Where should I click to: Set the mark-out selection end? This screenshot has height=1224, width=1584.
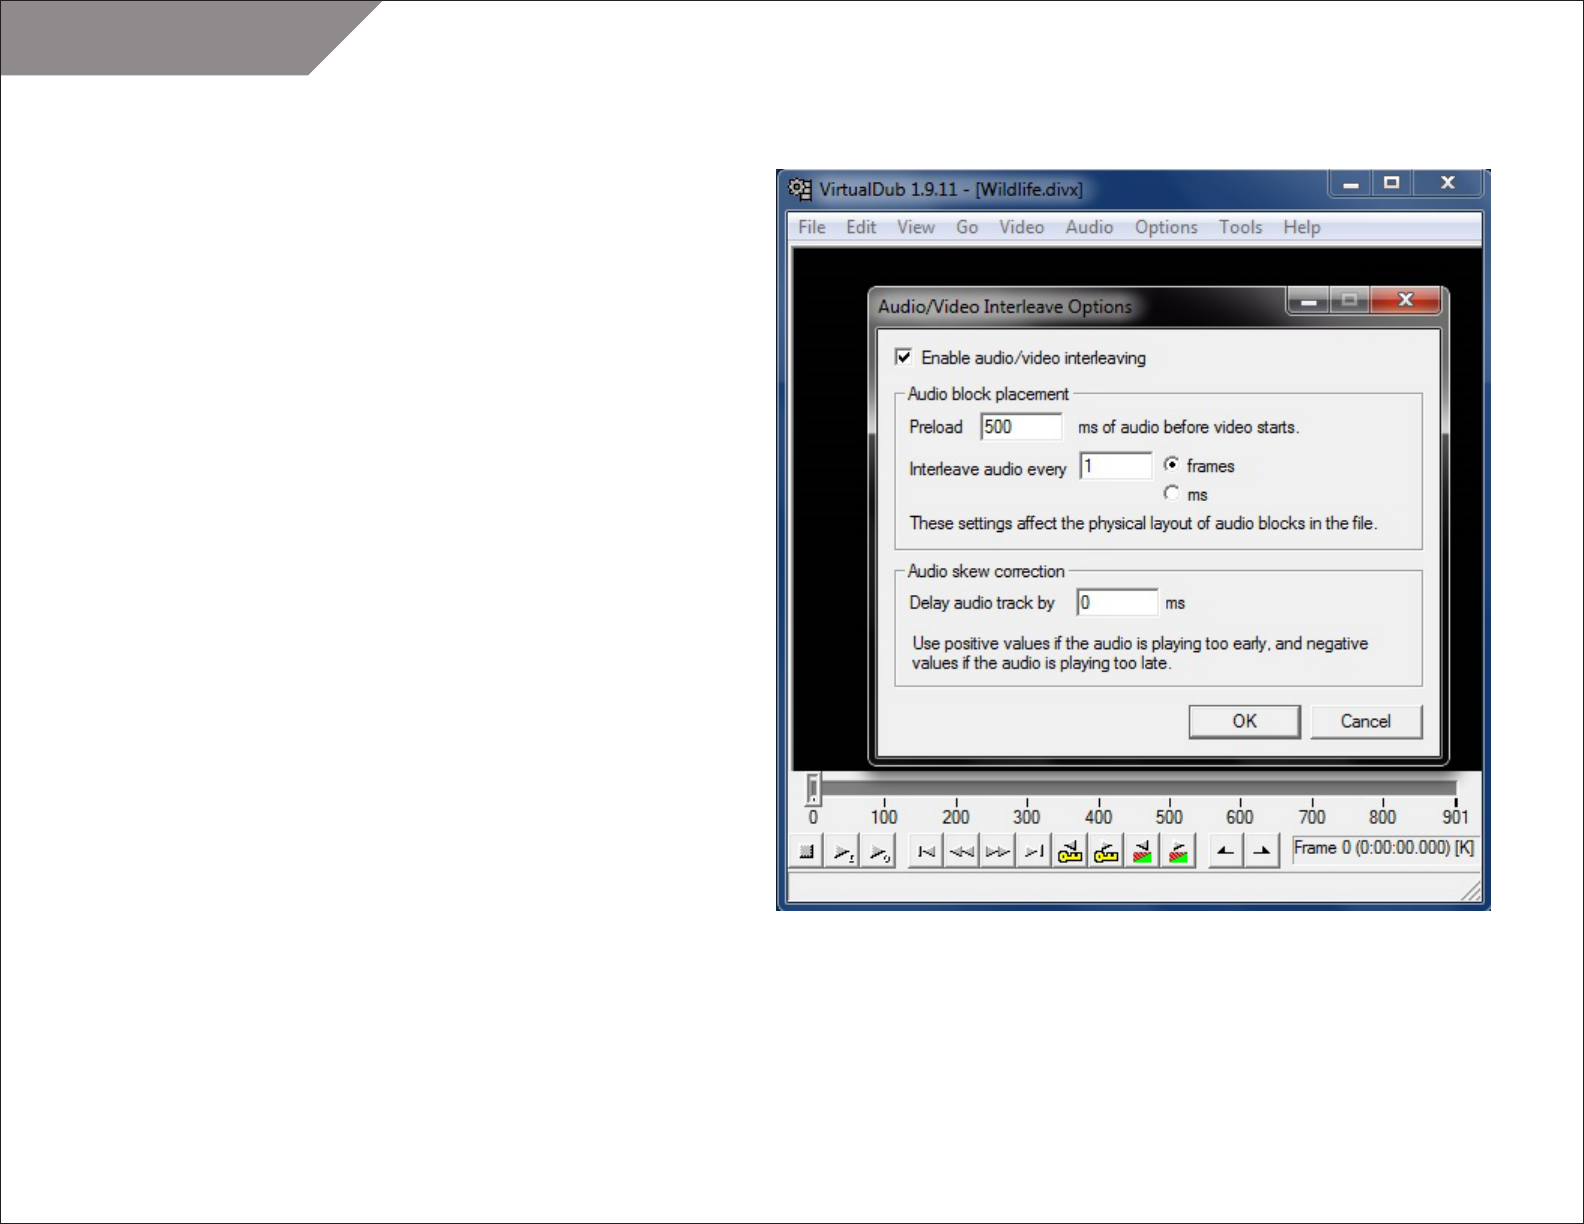(1262, 852)
